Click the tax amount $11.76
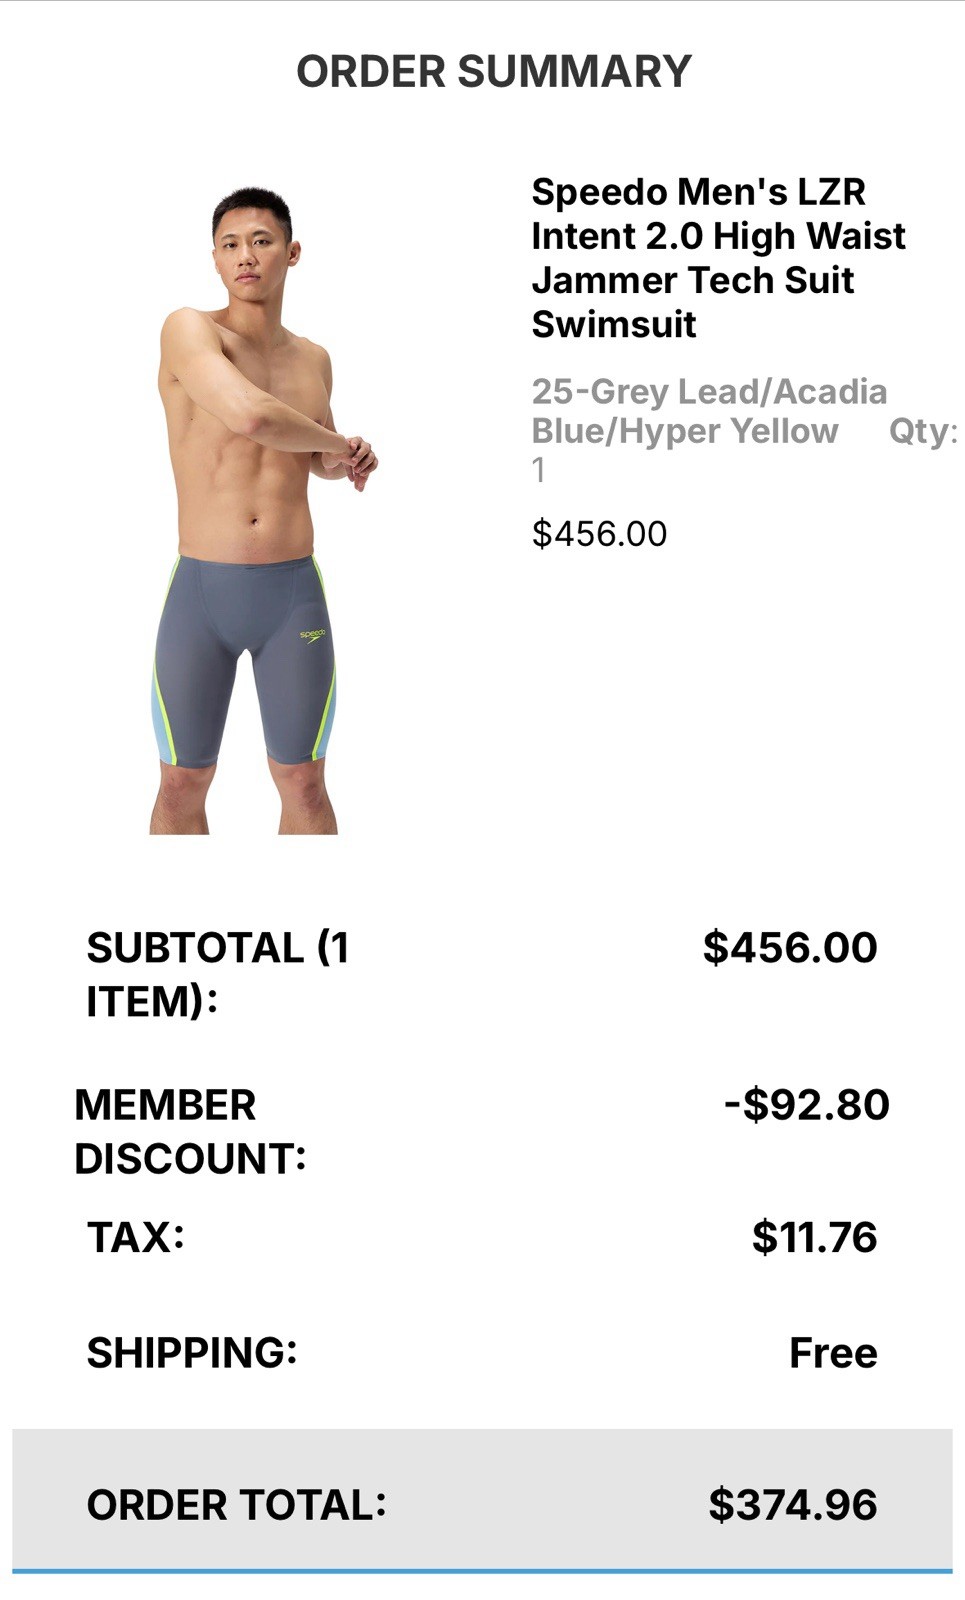Image resolution: width=965 pixels, height=1600 pixels. click(x=815, y=1237)
